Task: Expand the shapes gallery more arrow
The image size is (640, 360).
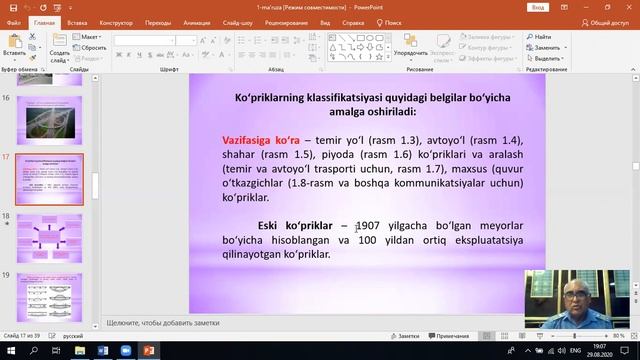Action: 388,57
